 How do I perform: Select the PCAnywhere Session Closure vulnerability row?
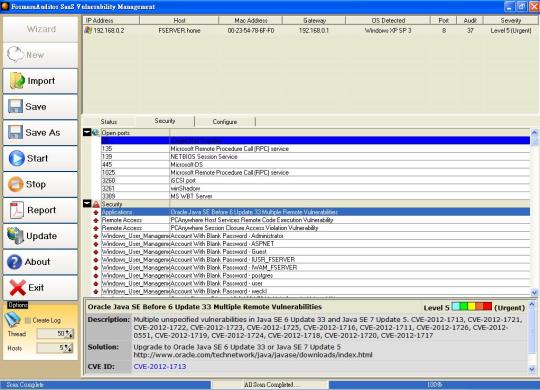click(x=315, y=228)
